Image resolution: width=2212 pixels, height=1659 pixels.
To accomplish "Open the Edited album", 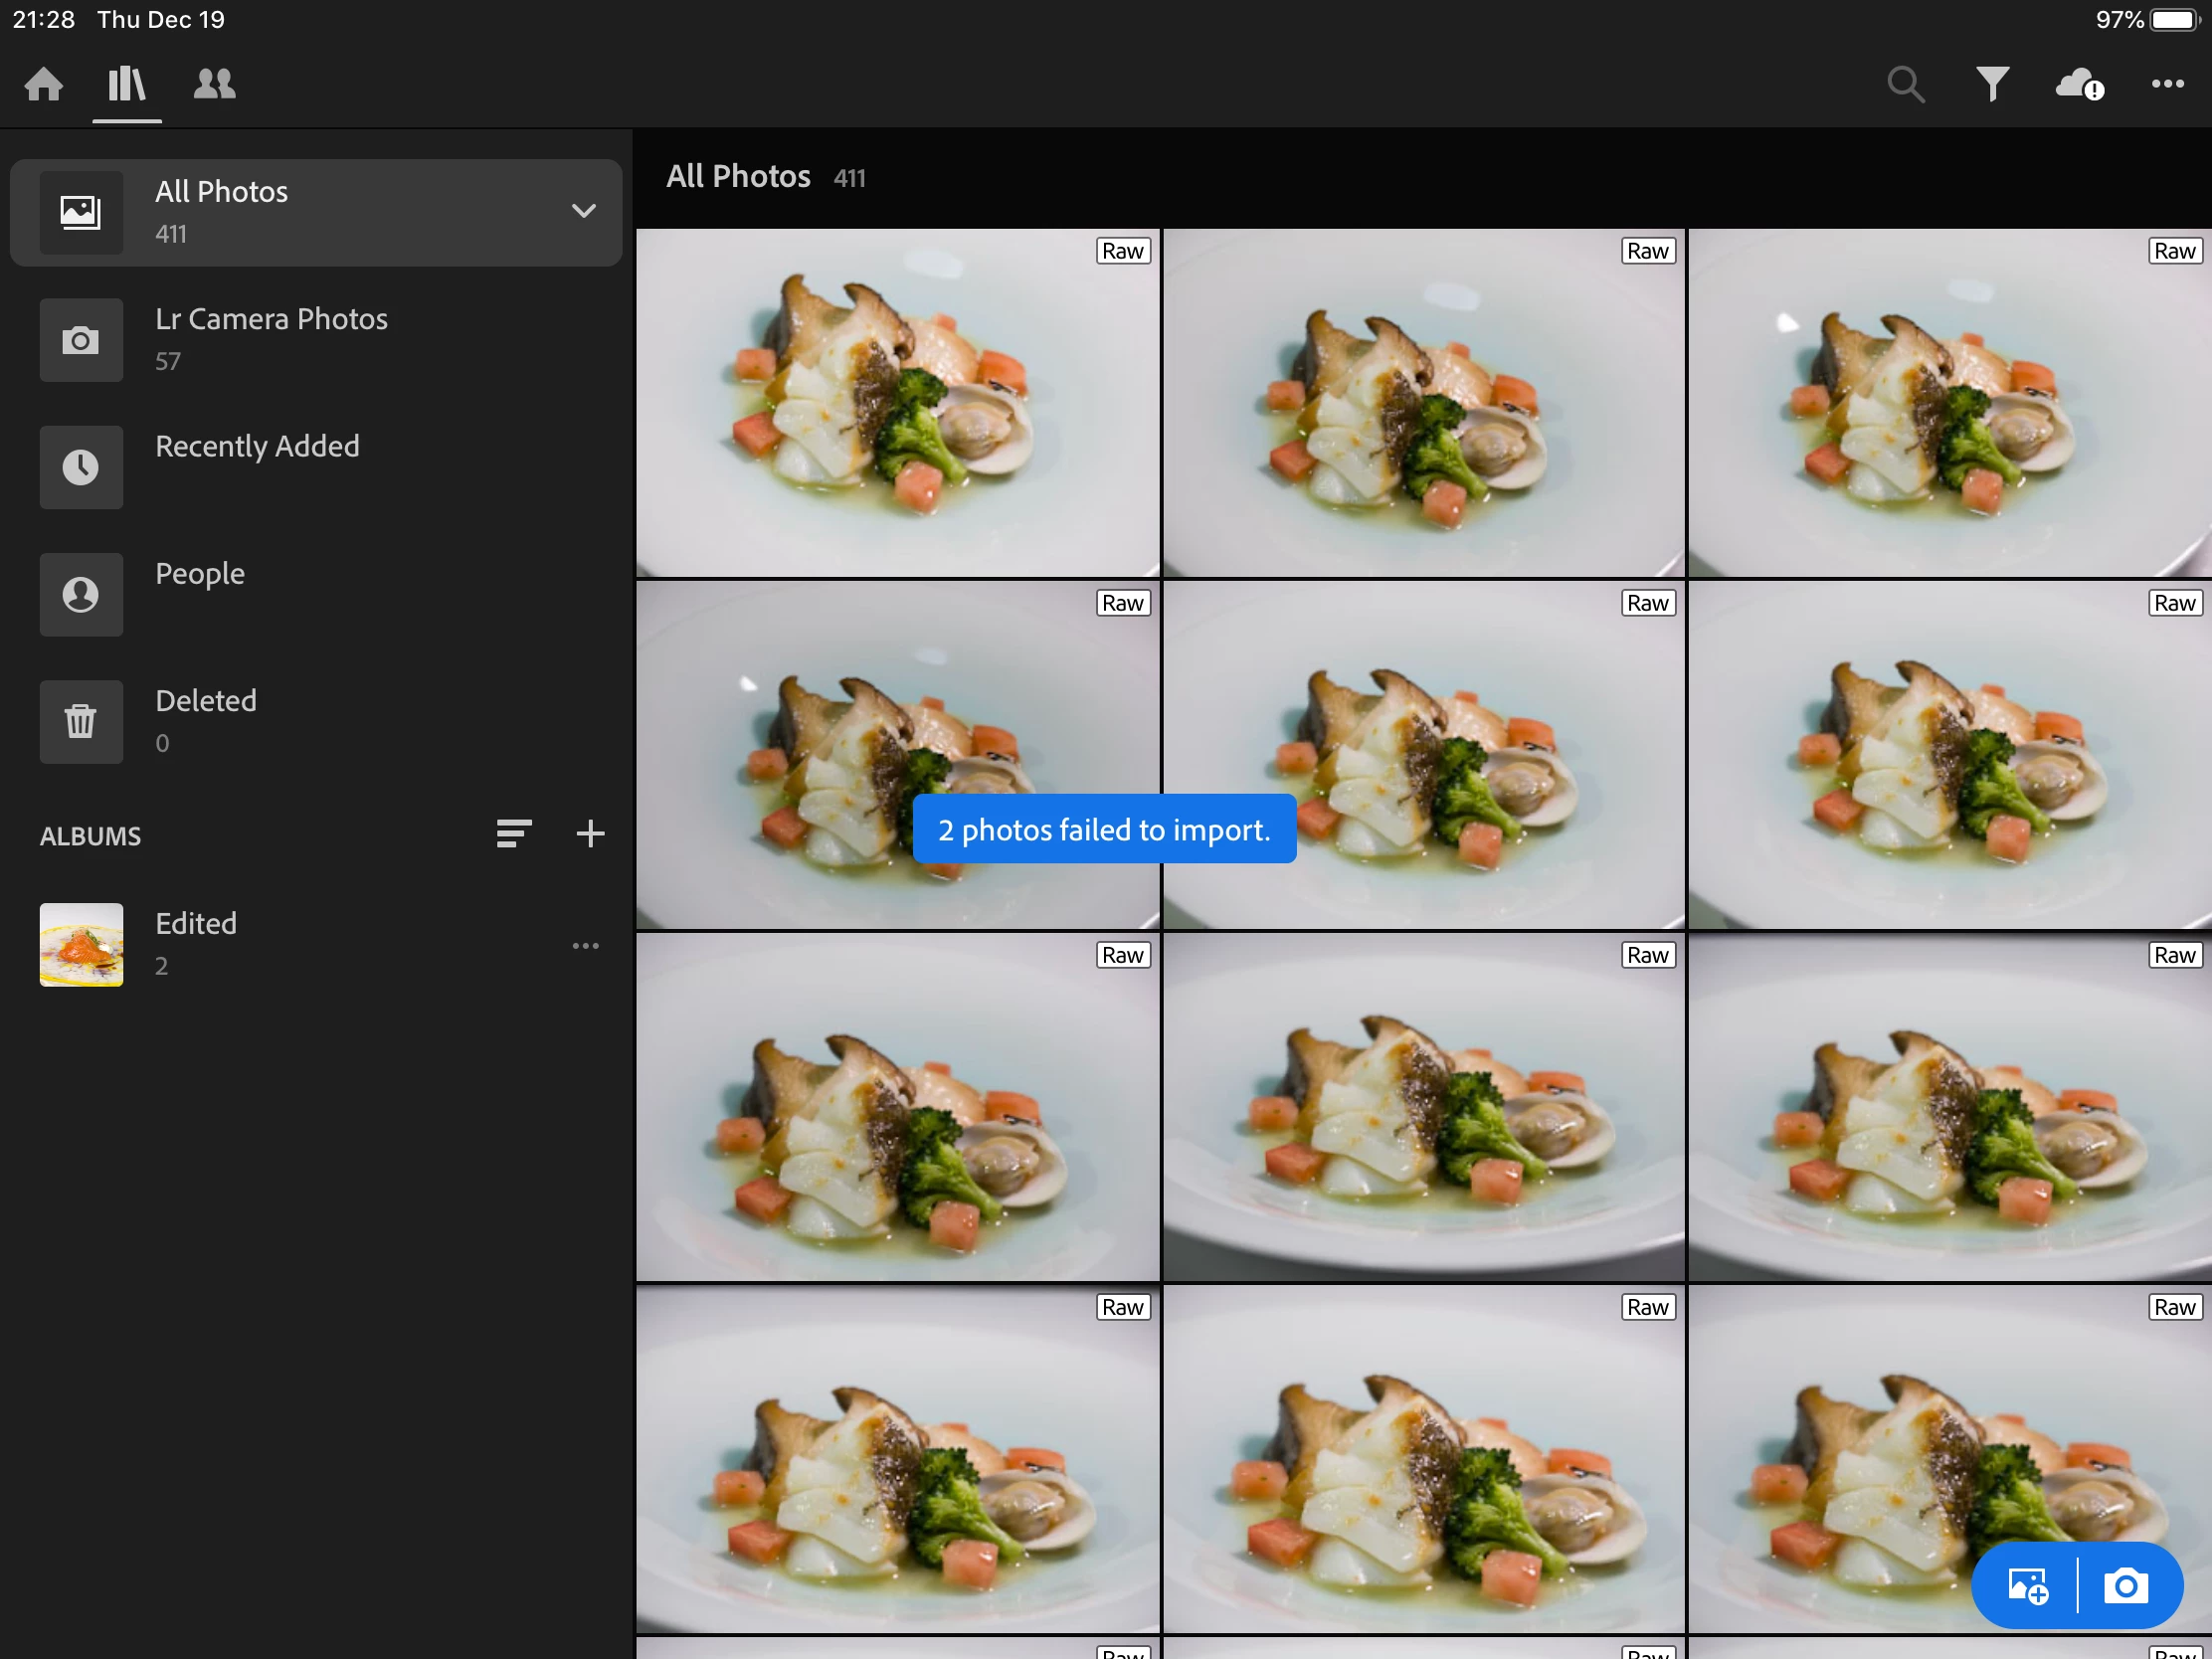I will pyautogui.click(x=196, y=943).
